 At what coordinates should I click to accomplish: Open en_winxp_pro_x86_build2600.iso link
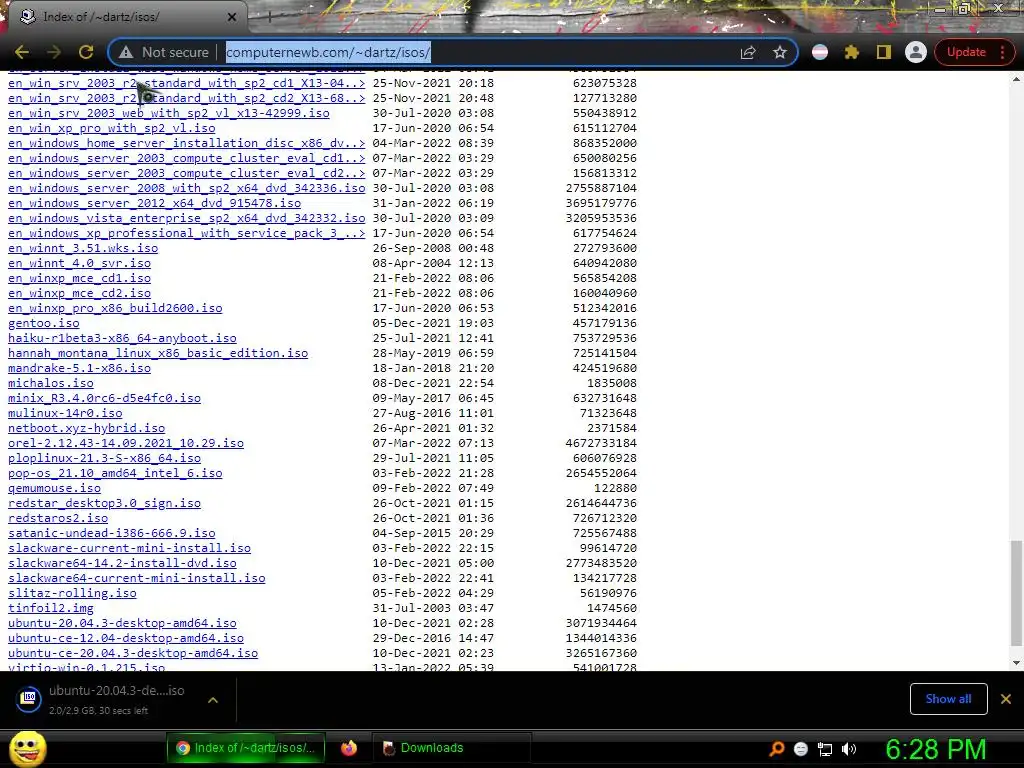coord(115,308)
